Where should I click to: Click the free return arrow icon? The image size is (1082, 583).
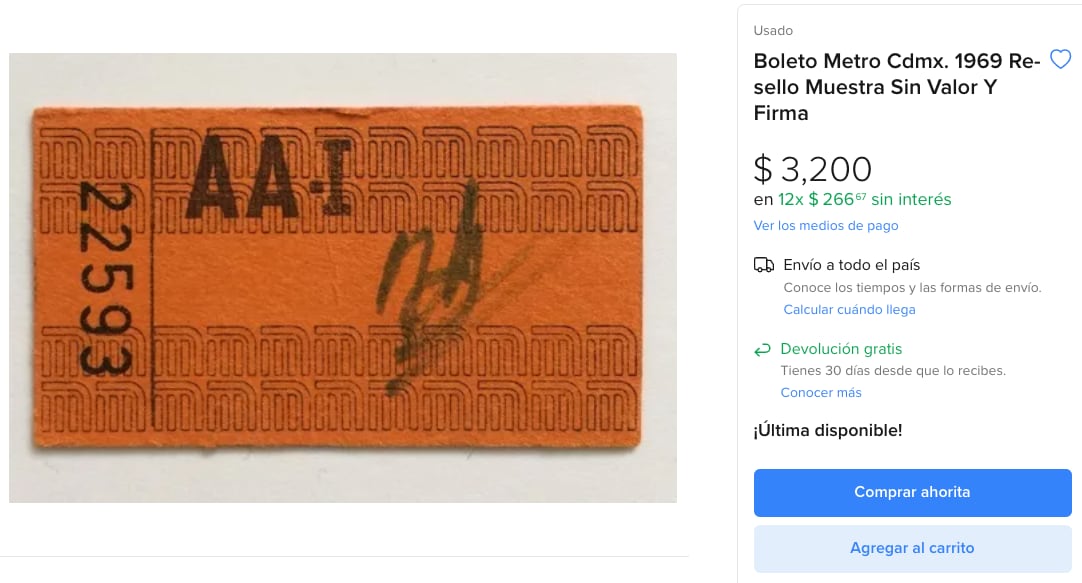click(763, 350)
